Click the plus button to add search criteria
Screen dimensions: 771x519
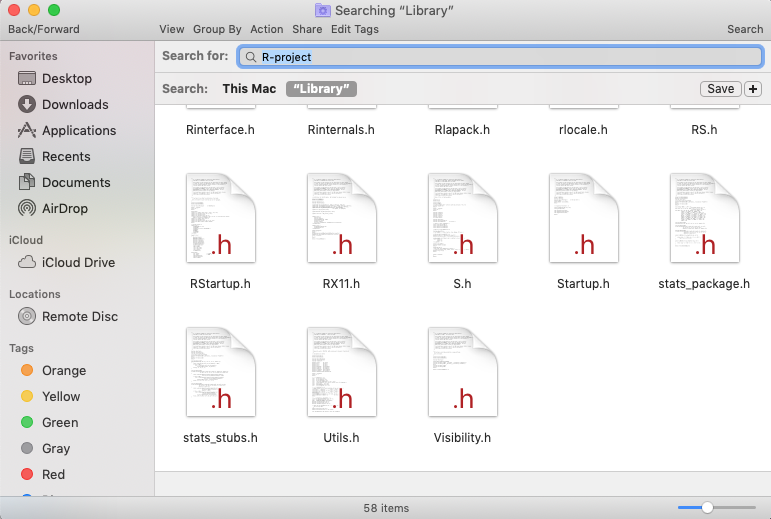click(x=752, y=89)
